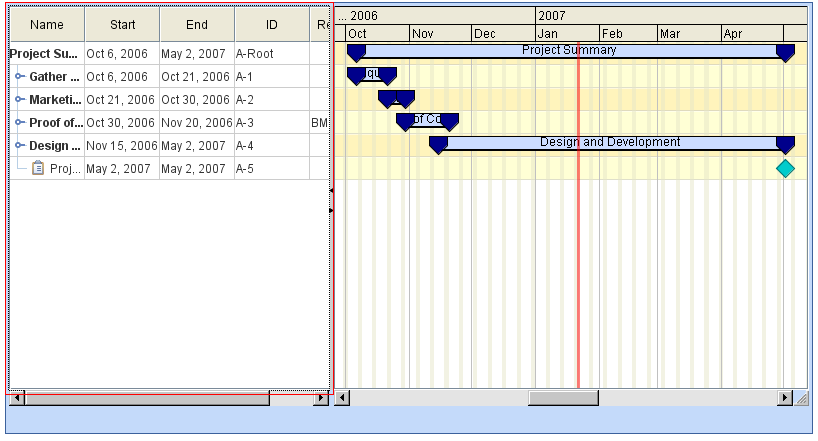The image size is (818, 441).
Task: Expand the Design... task tree handle
Action: 20,146
